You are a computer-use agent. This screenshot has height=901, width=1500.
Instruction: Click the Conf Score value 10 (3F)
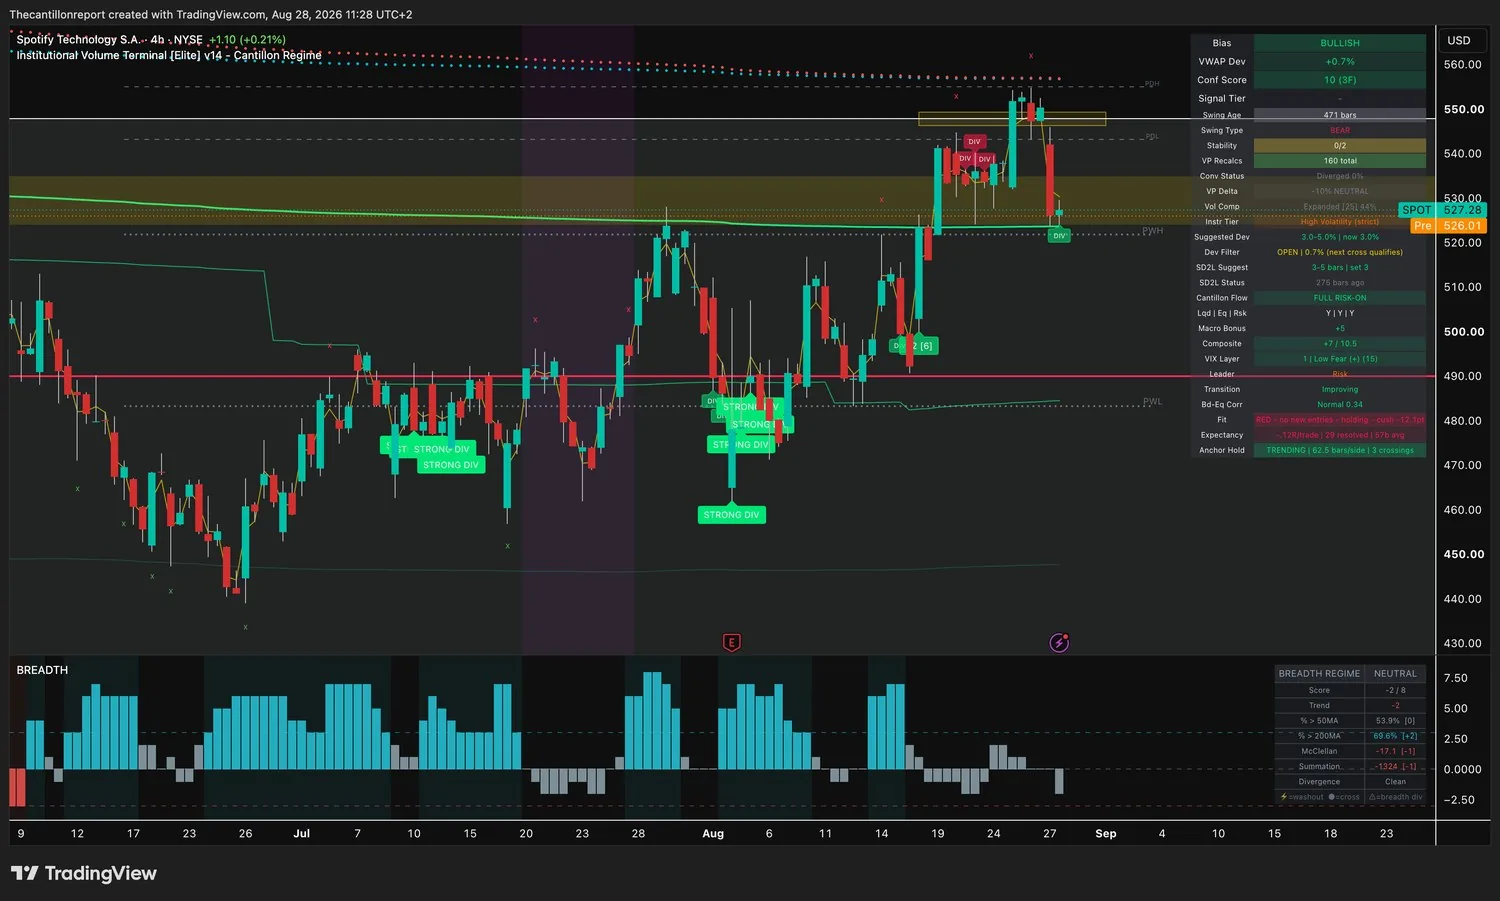point(1340,80)
